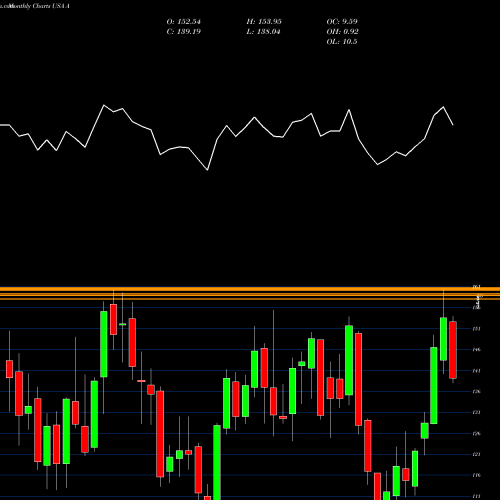This screenshot has height=500, width=500.
Task: Select the low value L: 138.04
Action: tap(263, 32)
